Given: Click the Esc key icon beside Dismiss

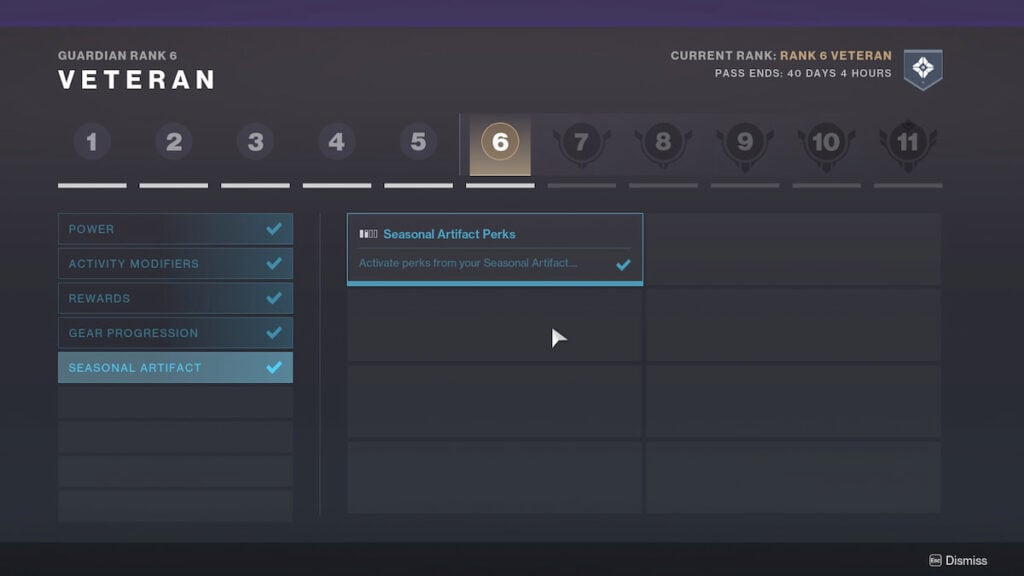Looking at the screenshot, I should click(x=935, y=560).
